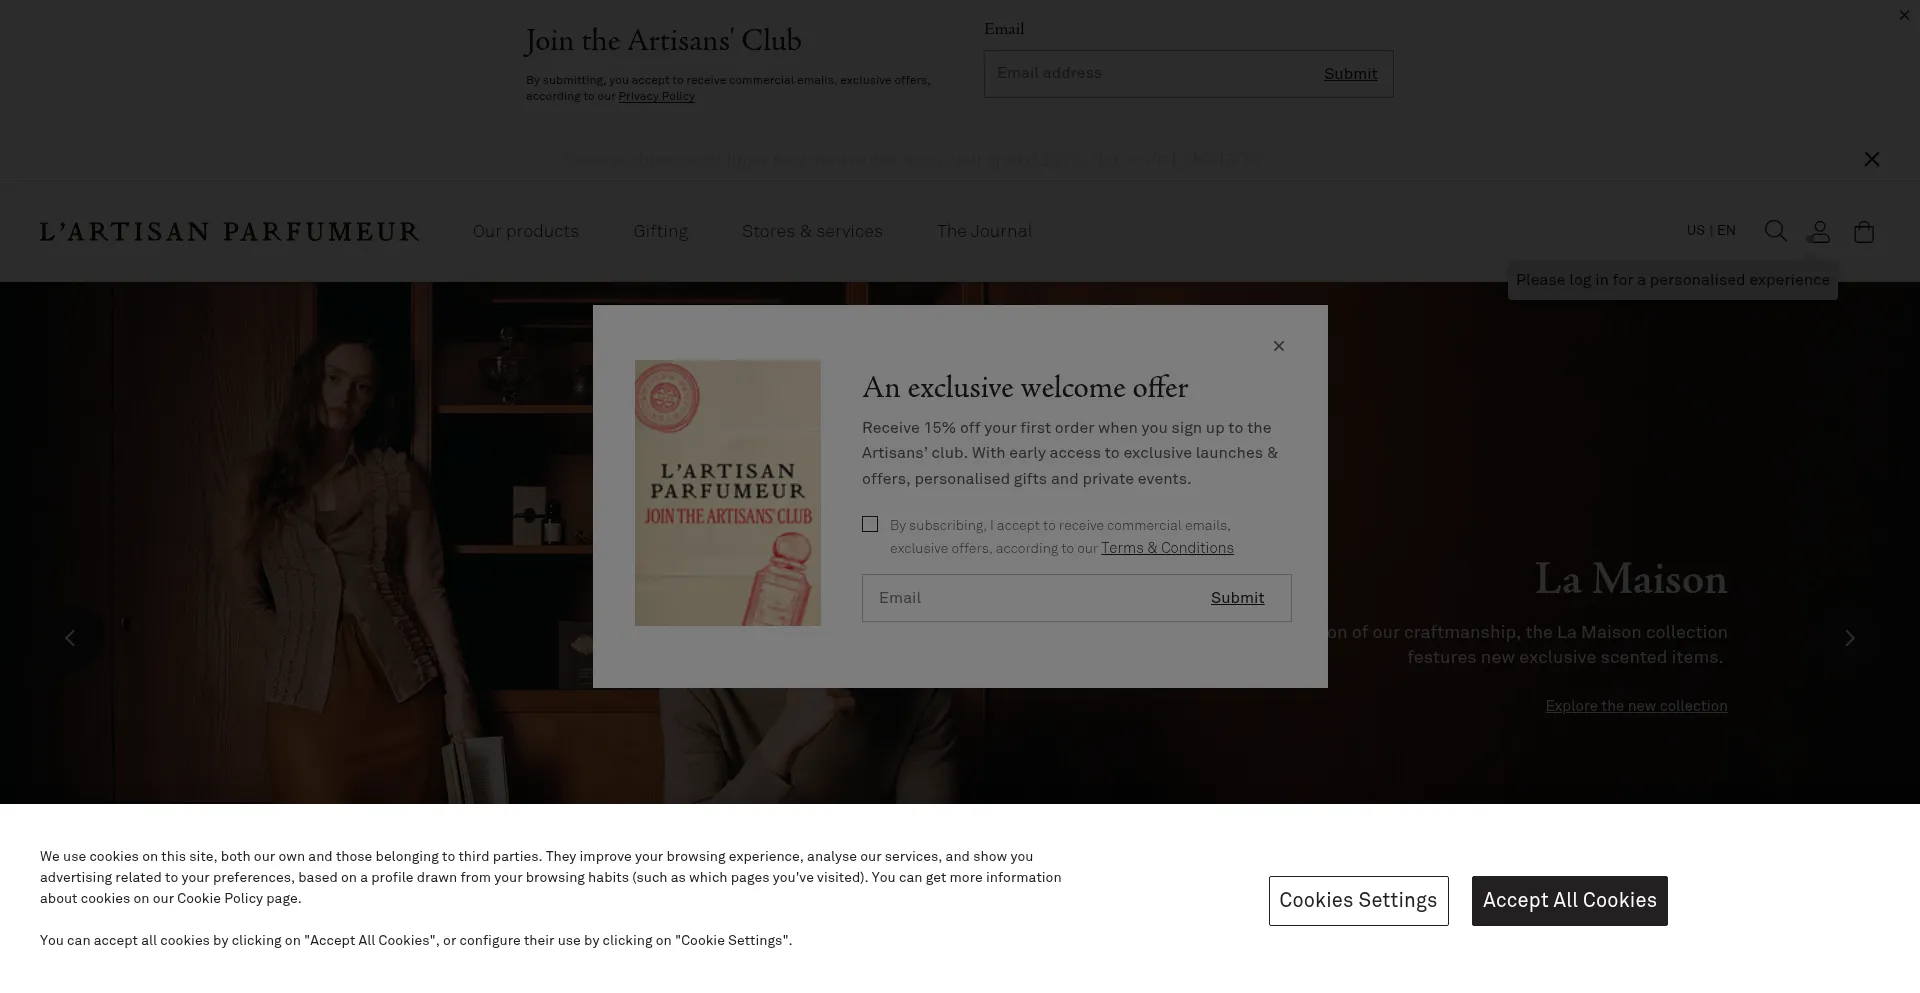Open the Stores & services menu

[x=812, y=231]
